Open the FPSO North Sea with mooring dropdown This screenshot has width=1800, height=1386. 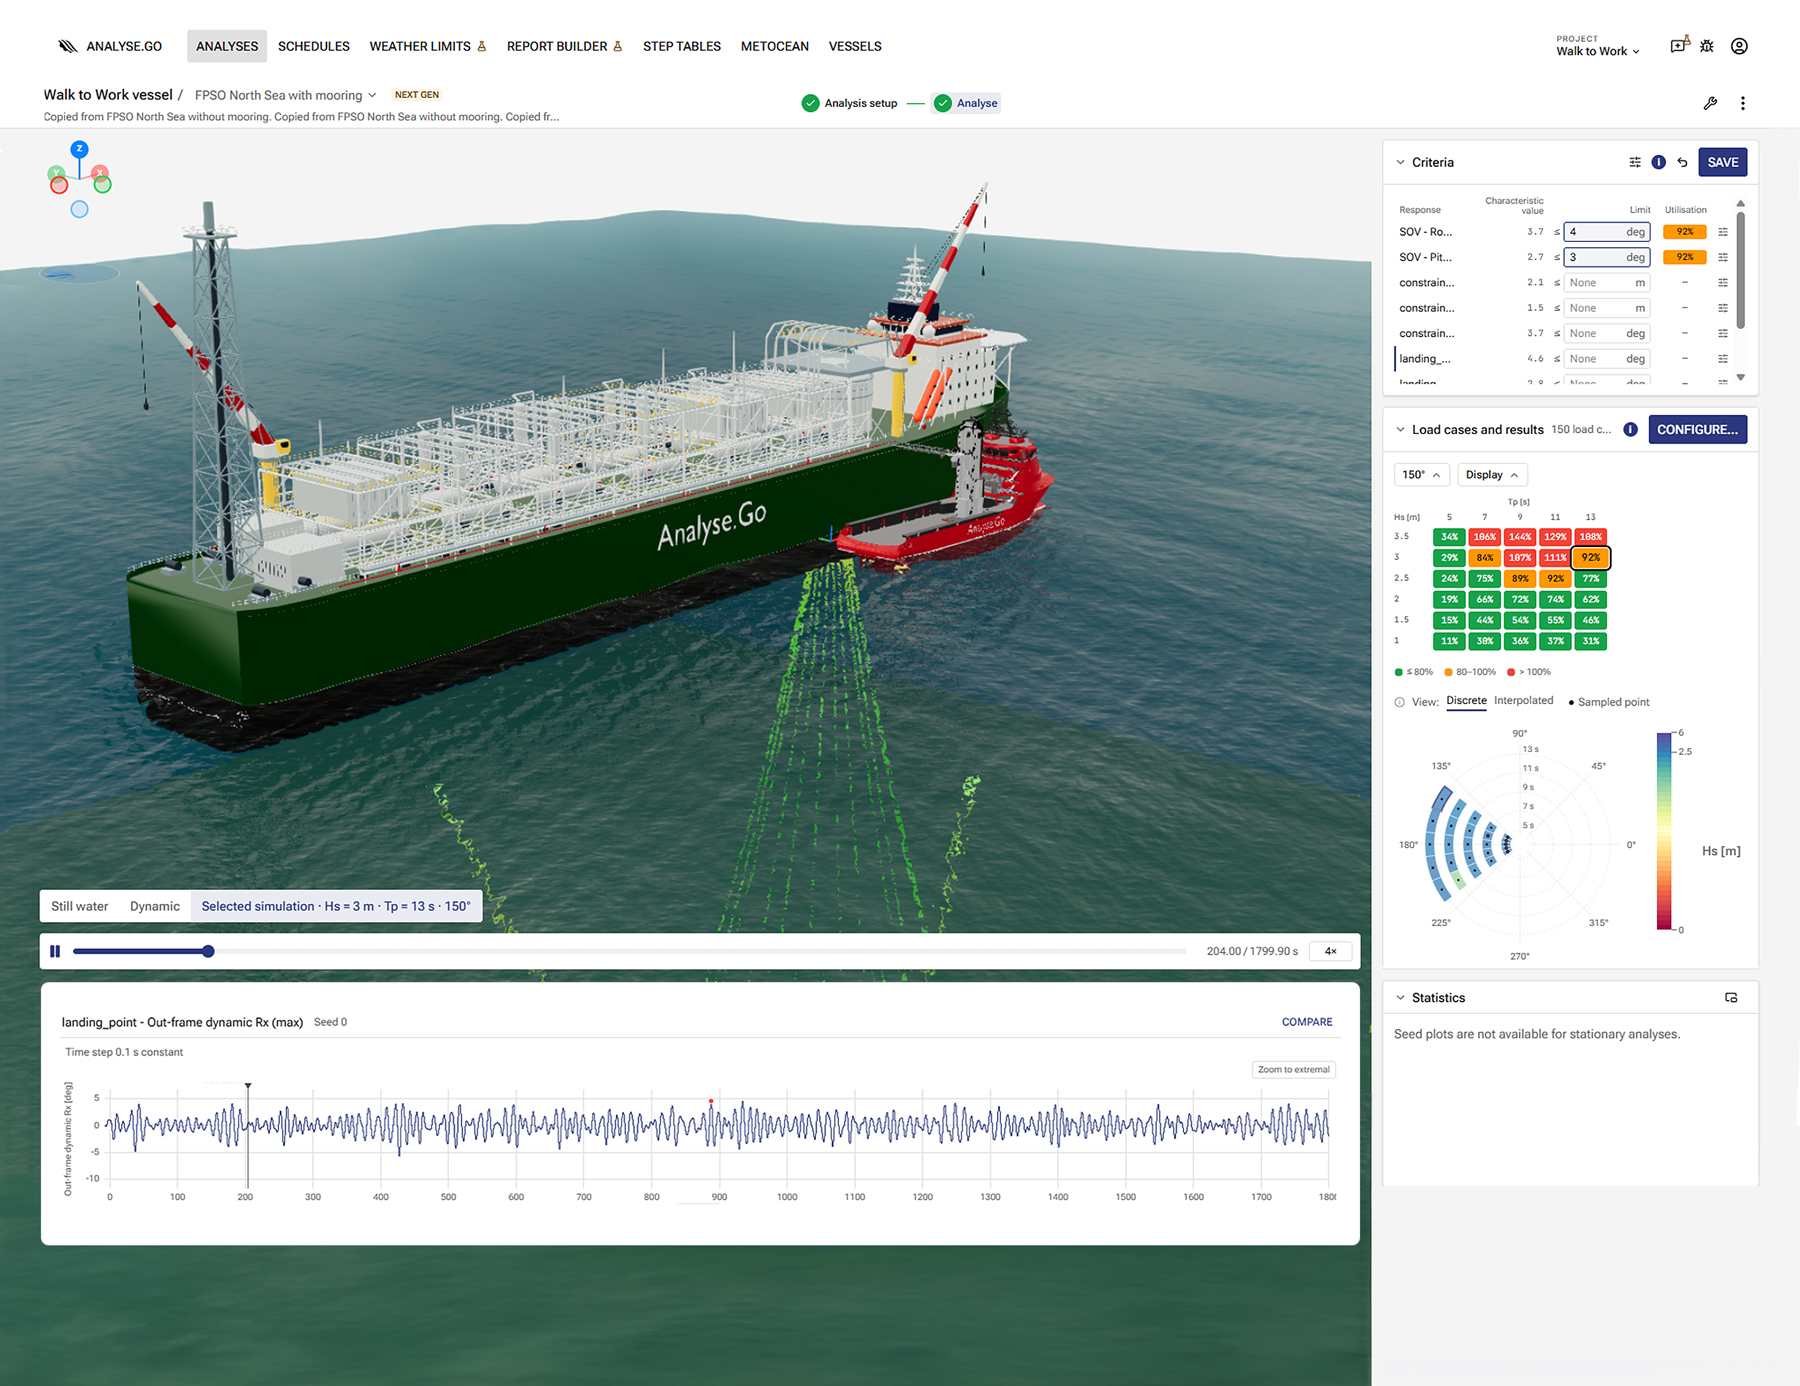click(286, 95)
